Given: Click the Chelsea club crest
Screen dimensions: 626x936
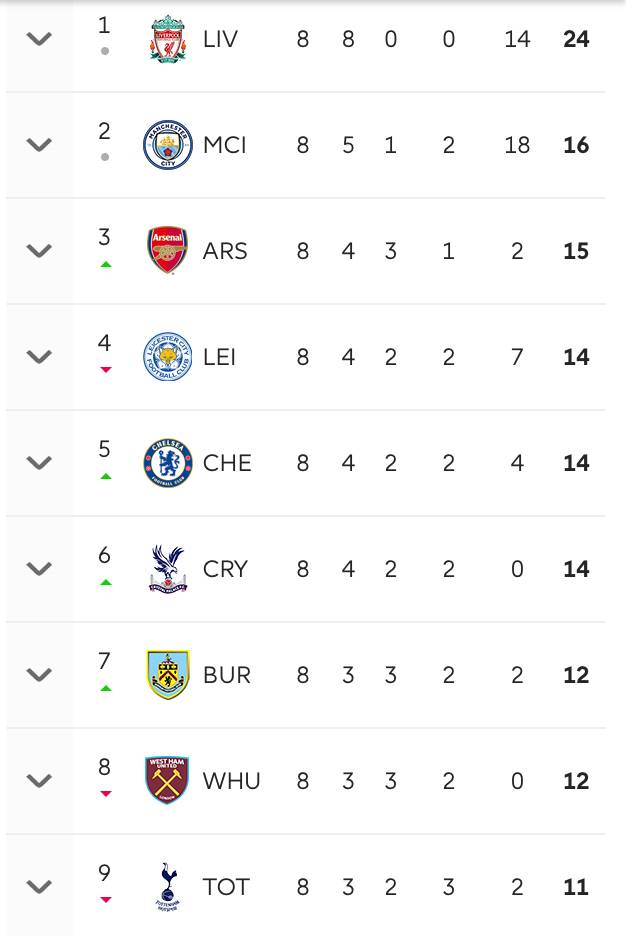Looking at the screenshot, I should pos(167,463).
